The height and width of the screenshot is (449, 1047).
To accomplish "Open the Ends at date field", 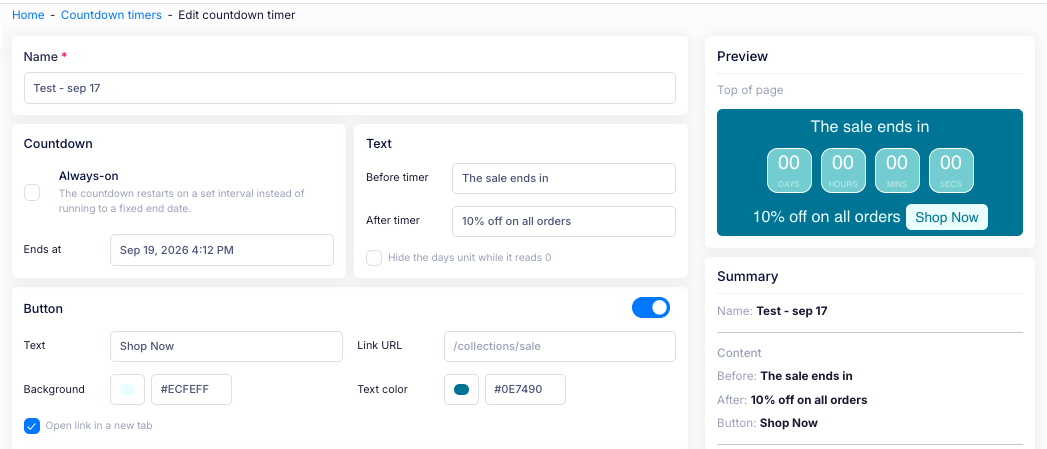I will (x=222, y=250).
